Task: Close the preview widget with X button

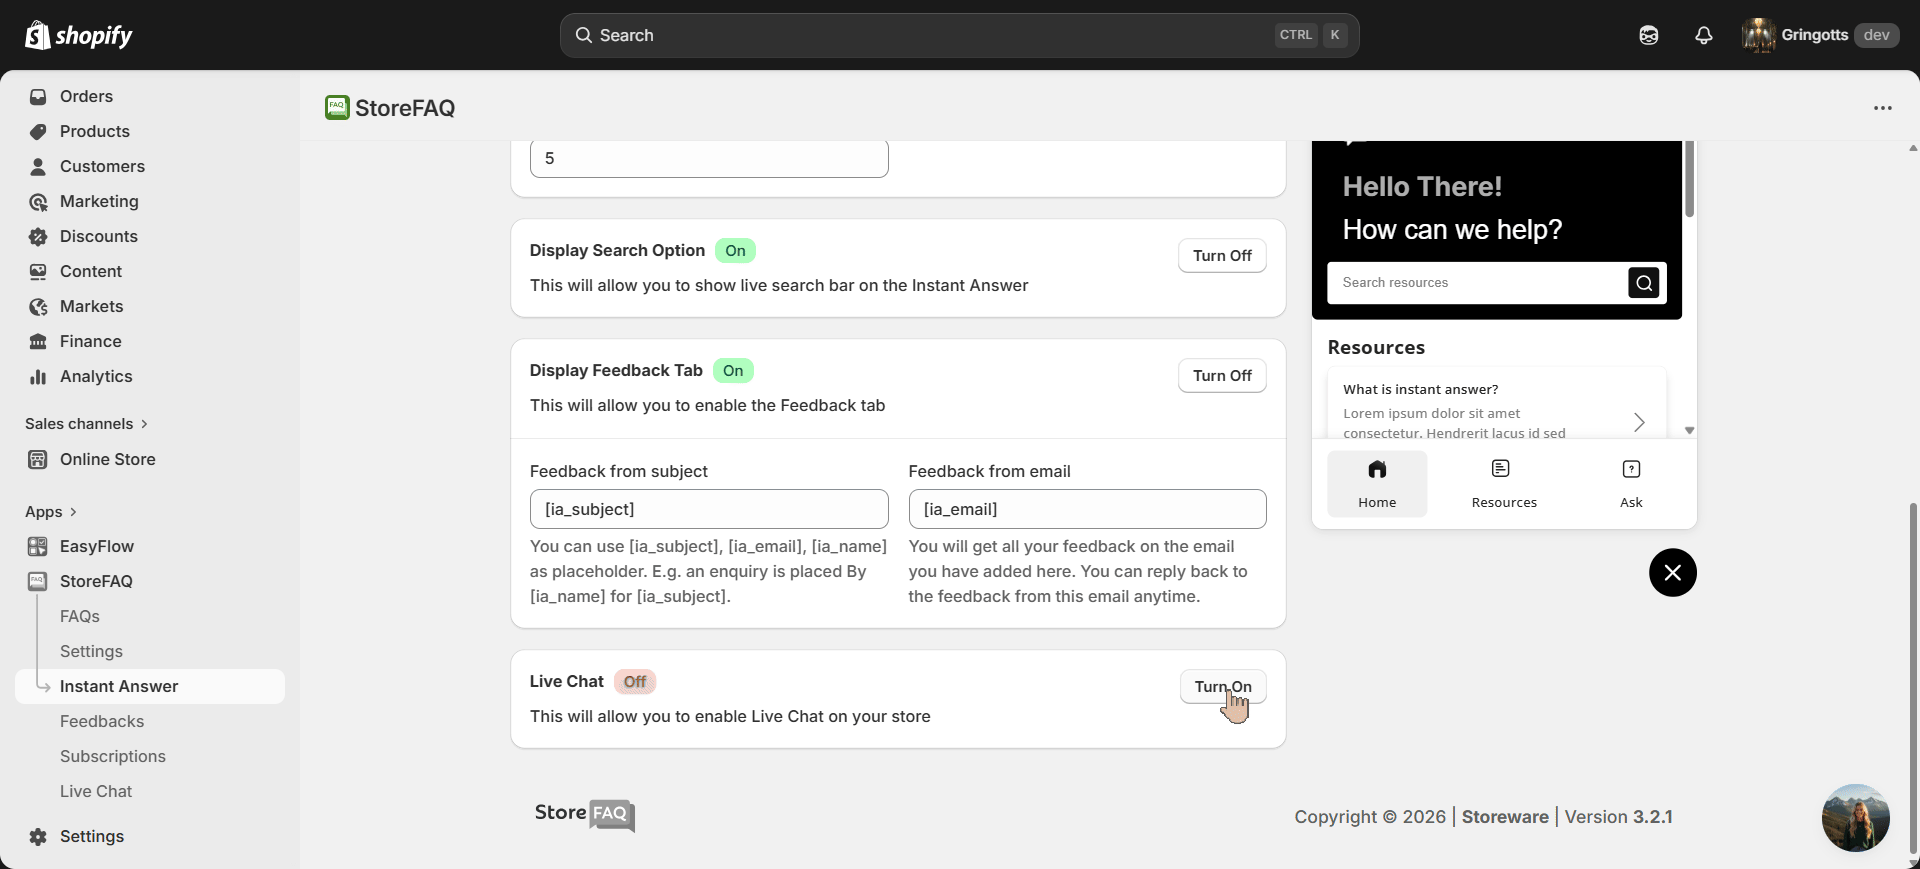Action: [x=1673, y=573]
